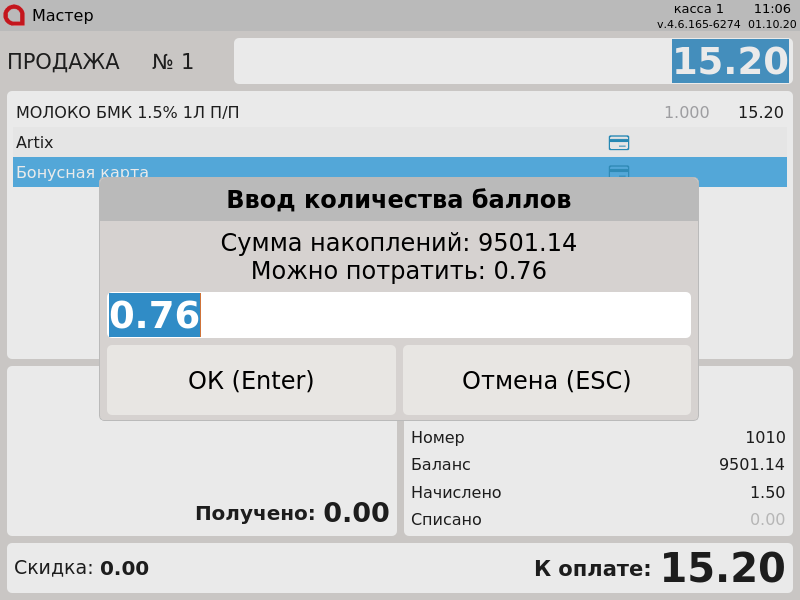The height and width of the screenshot is (600, 800).
Task: Click the Списано 0.00 row
Action: [598, 520]
